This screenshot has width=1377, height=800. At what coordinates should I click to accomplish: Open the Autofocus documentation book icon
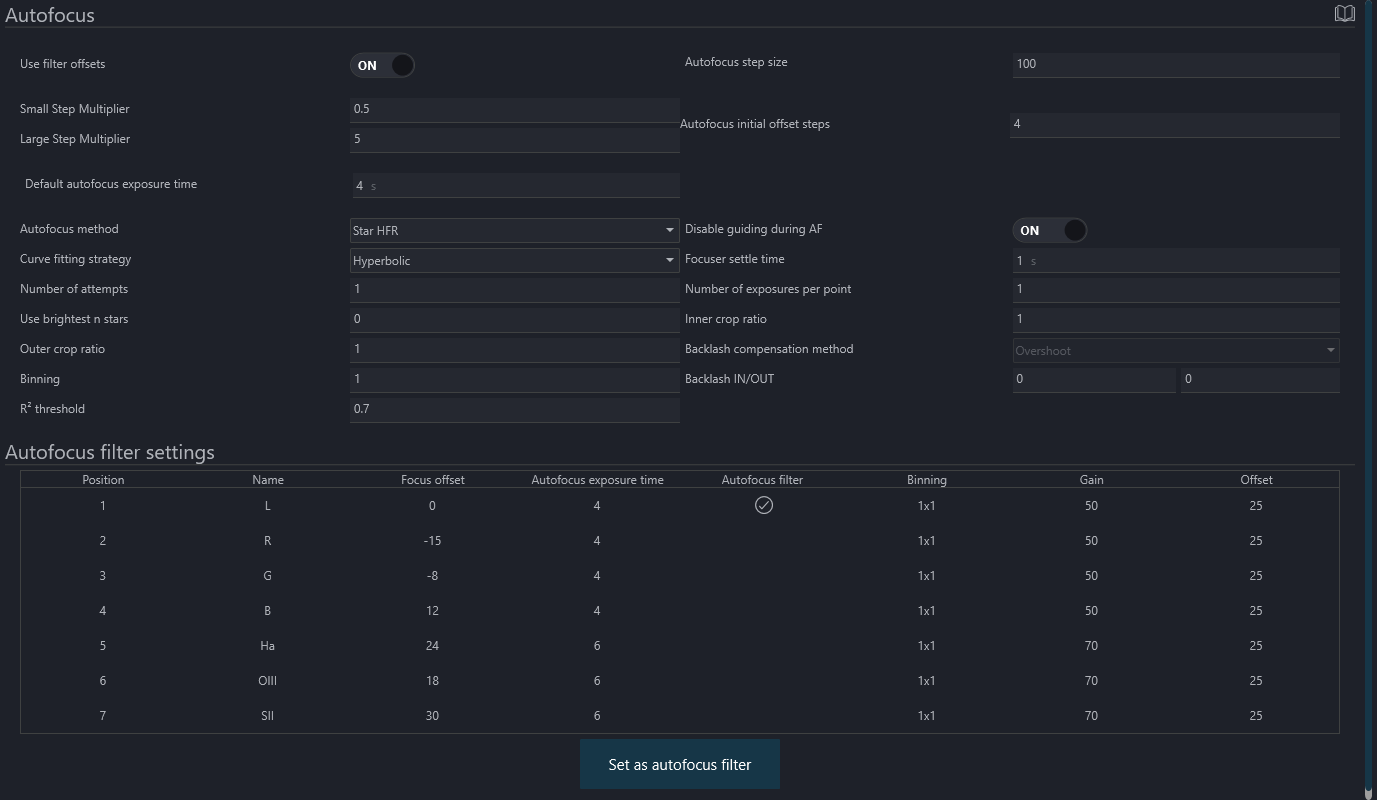1344,14
